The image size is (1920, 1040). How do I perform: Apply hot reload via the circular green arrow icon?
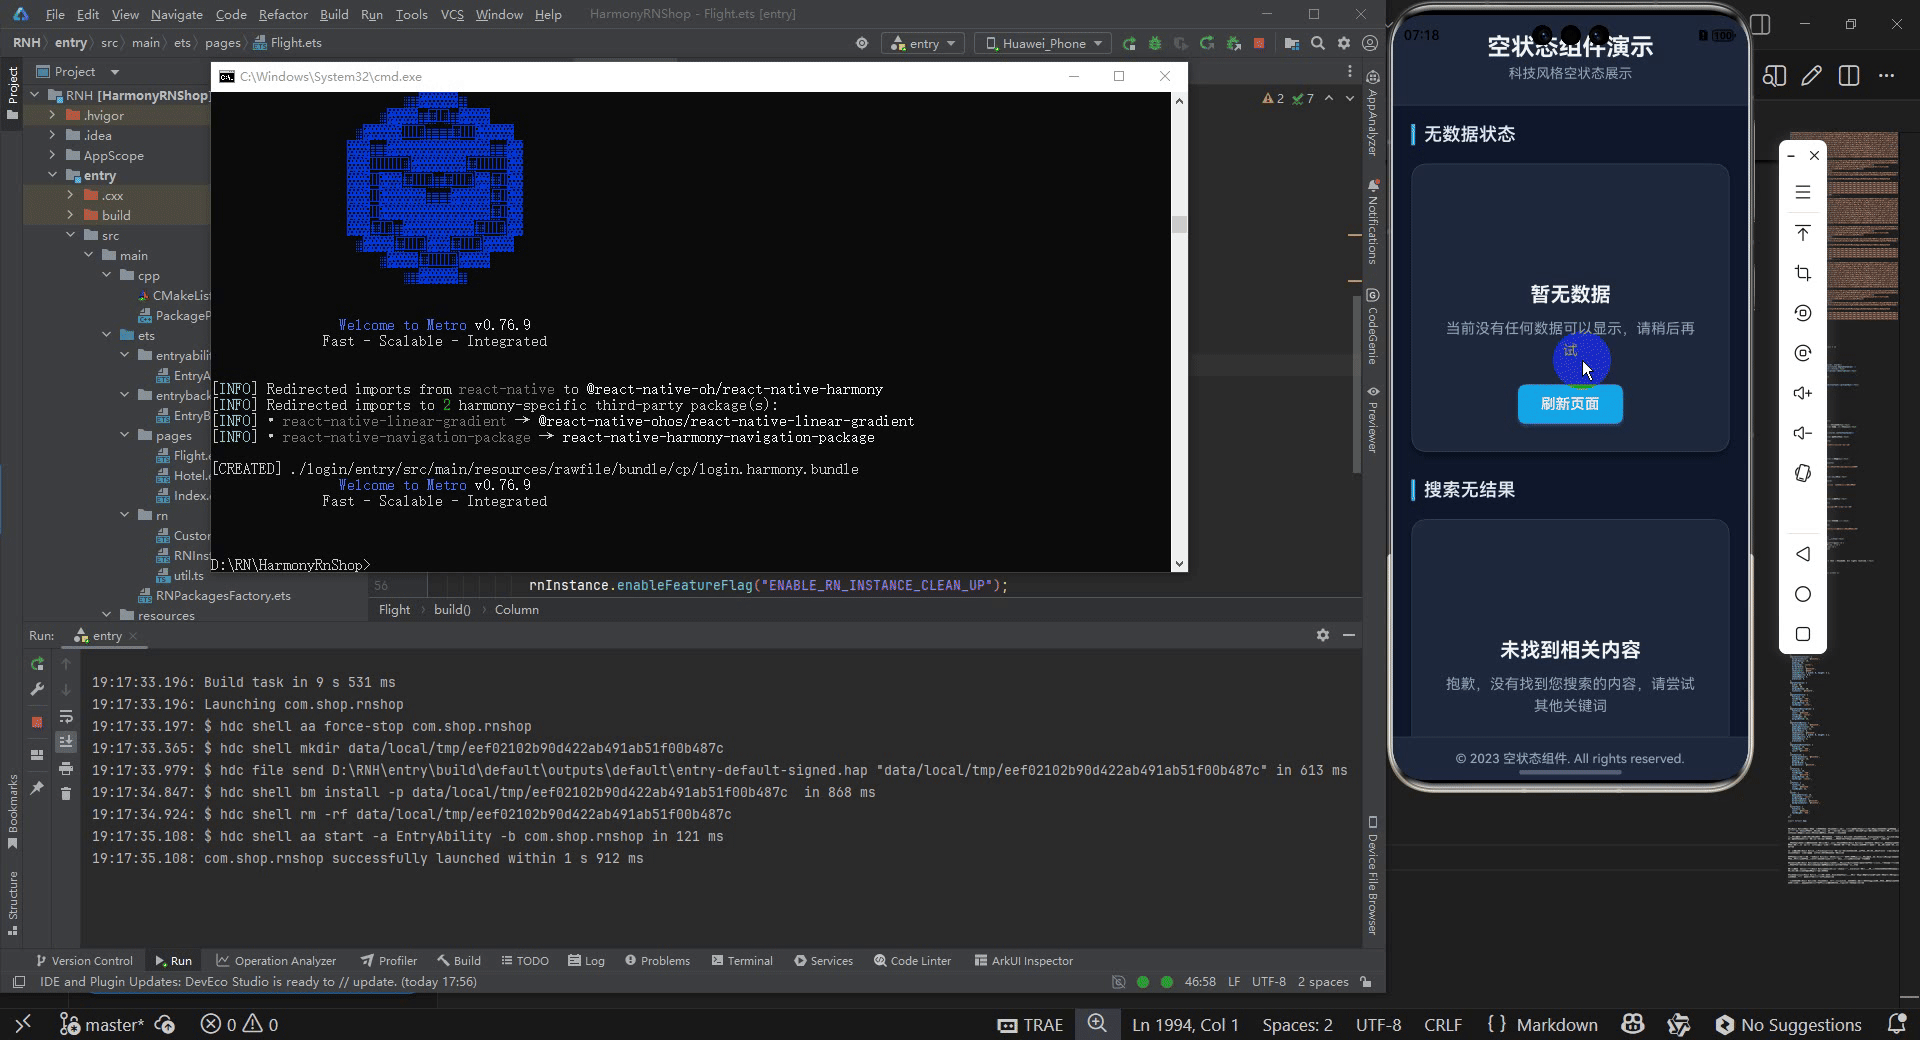tap(1207, 43)
